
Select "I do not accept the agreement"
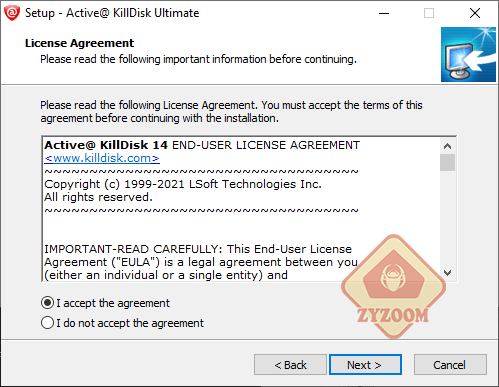[122, 323]
